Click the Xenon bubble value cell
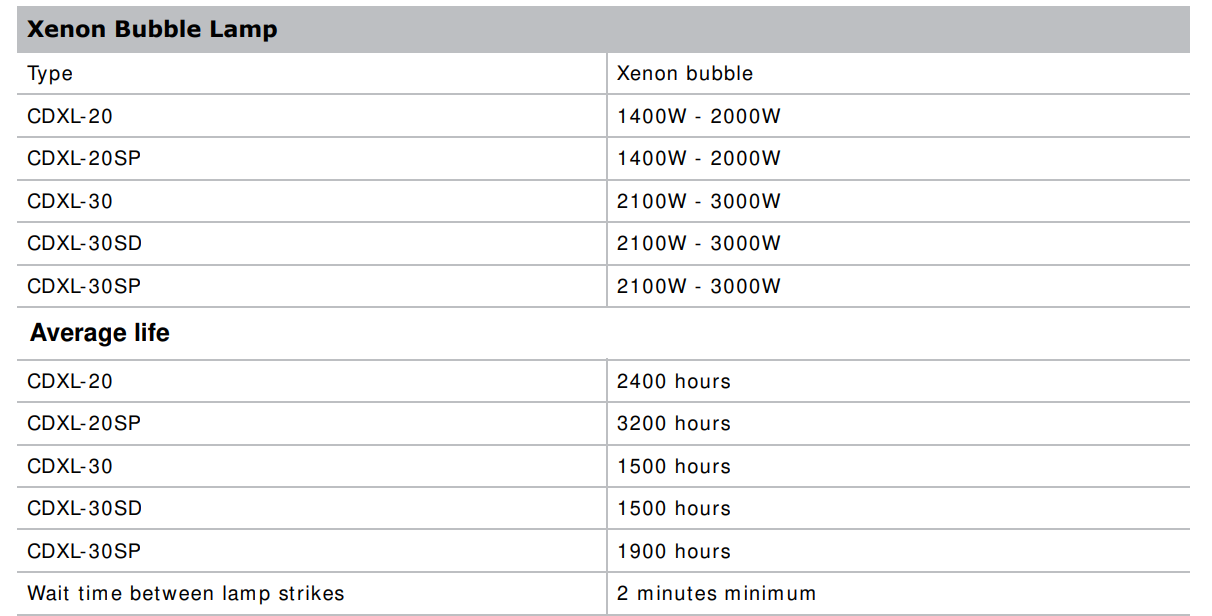1212x616 pixels. 685,74
